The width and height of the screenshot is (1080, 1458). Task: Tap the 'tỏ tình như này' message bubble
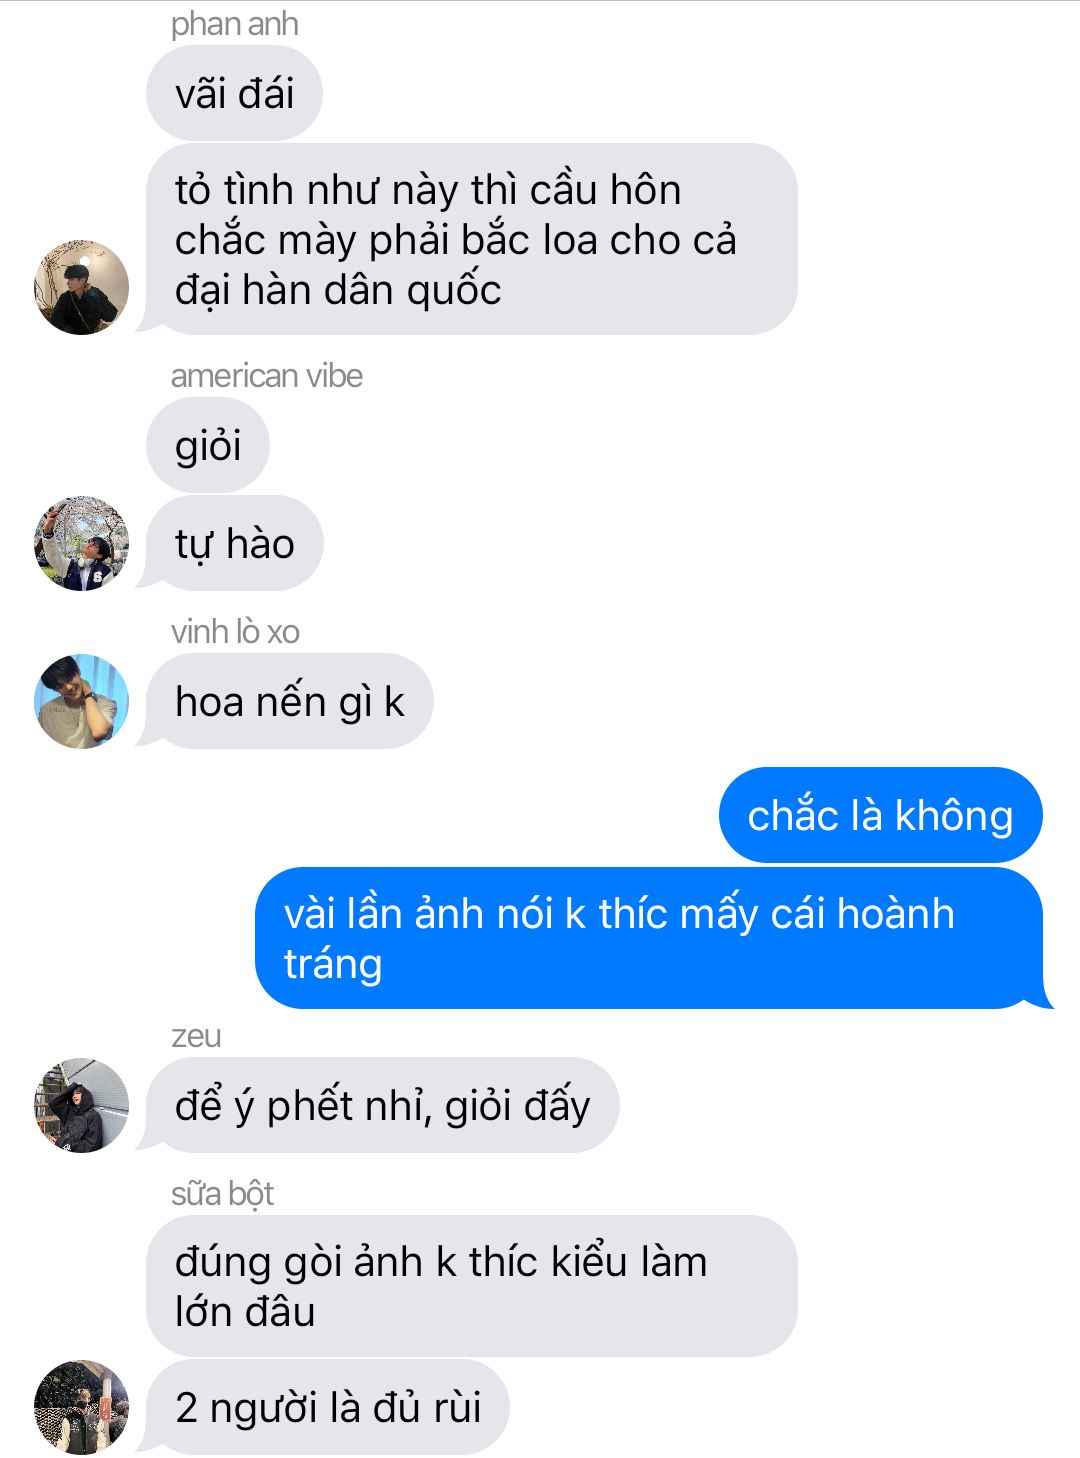471,239
